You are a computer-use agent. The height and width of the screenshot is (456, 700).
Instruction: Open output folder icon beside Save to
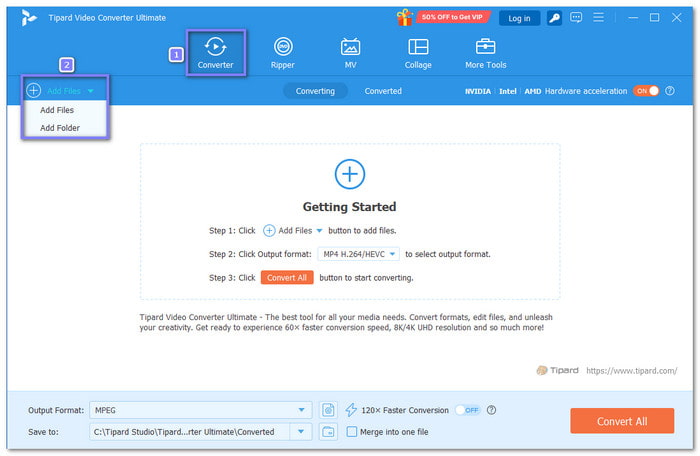coord(328,432)
